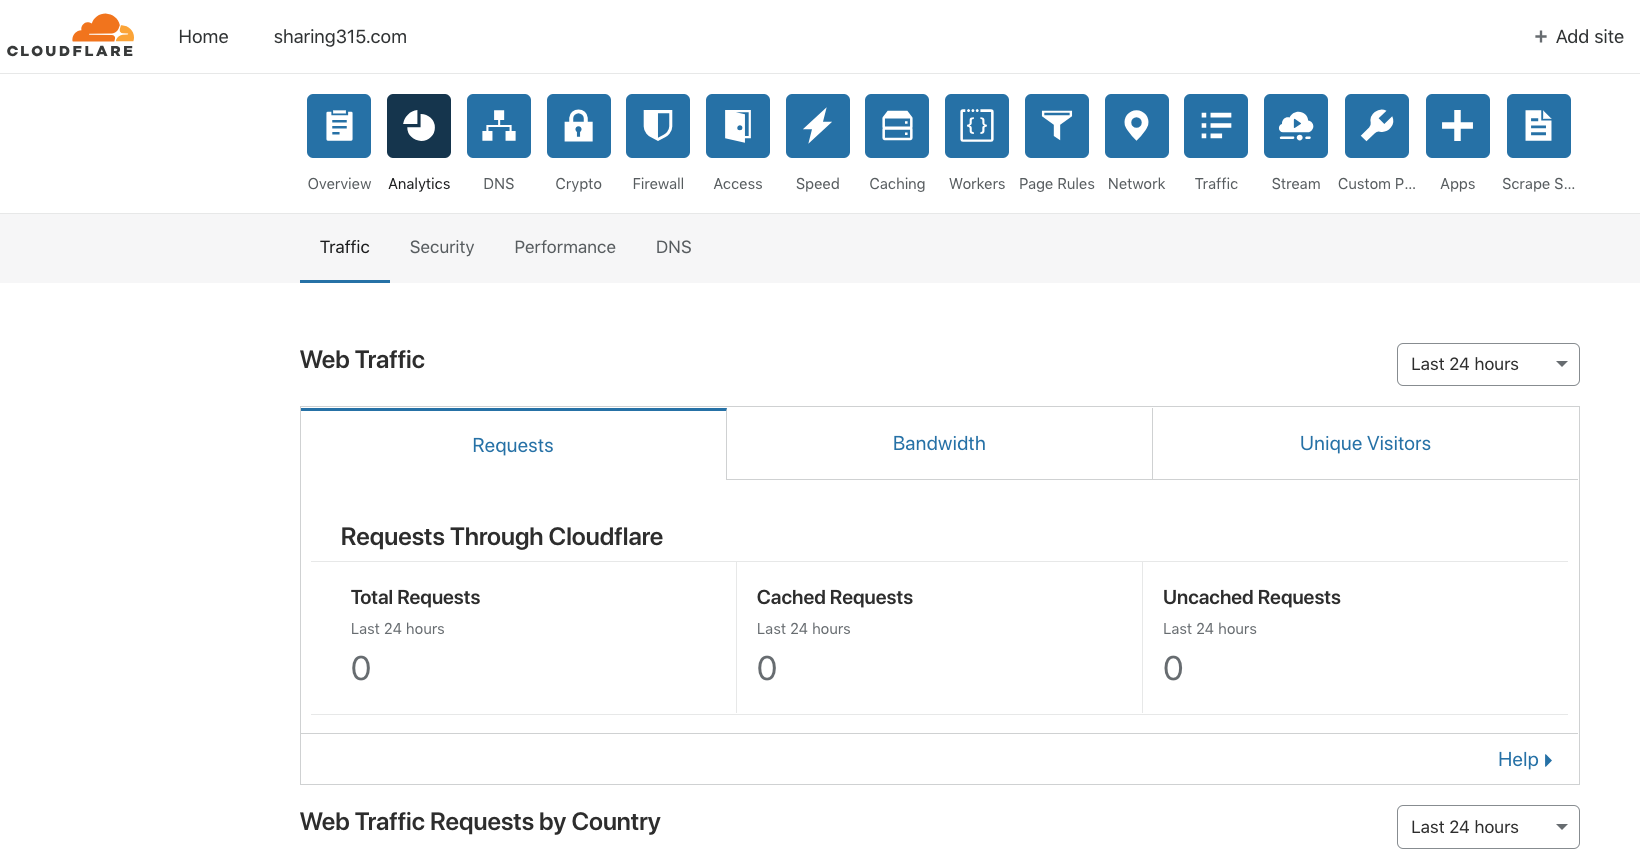
Task: Click the Cached Requests heading
Action: coord(835,597)
